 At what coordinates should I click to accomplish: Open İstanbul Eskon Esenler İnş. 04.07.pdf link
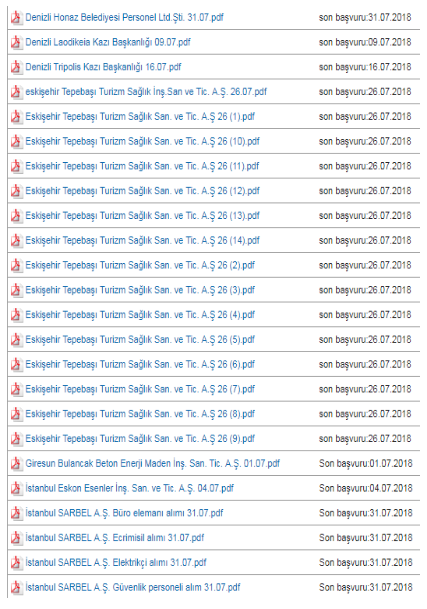click(x=130, y=488)
